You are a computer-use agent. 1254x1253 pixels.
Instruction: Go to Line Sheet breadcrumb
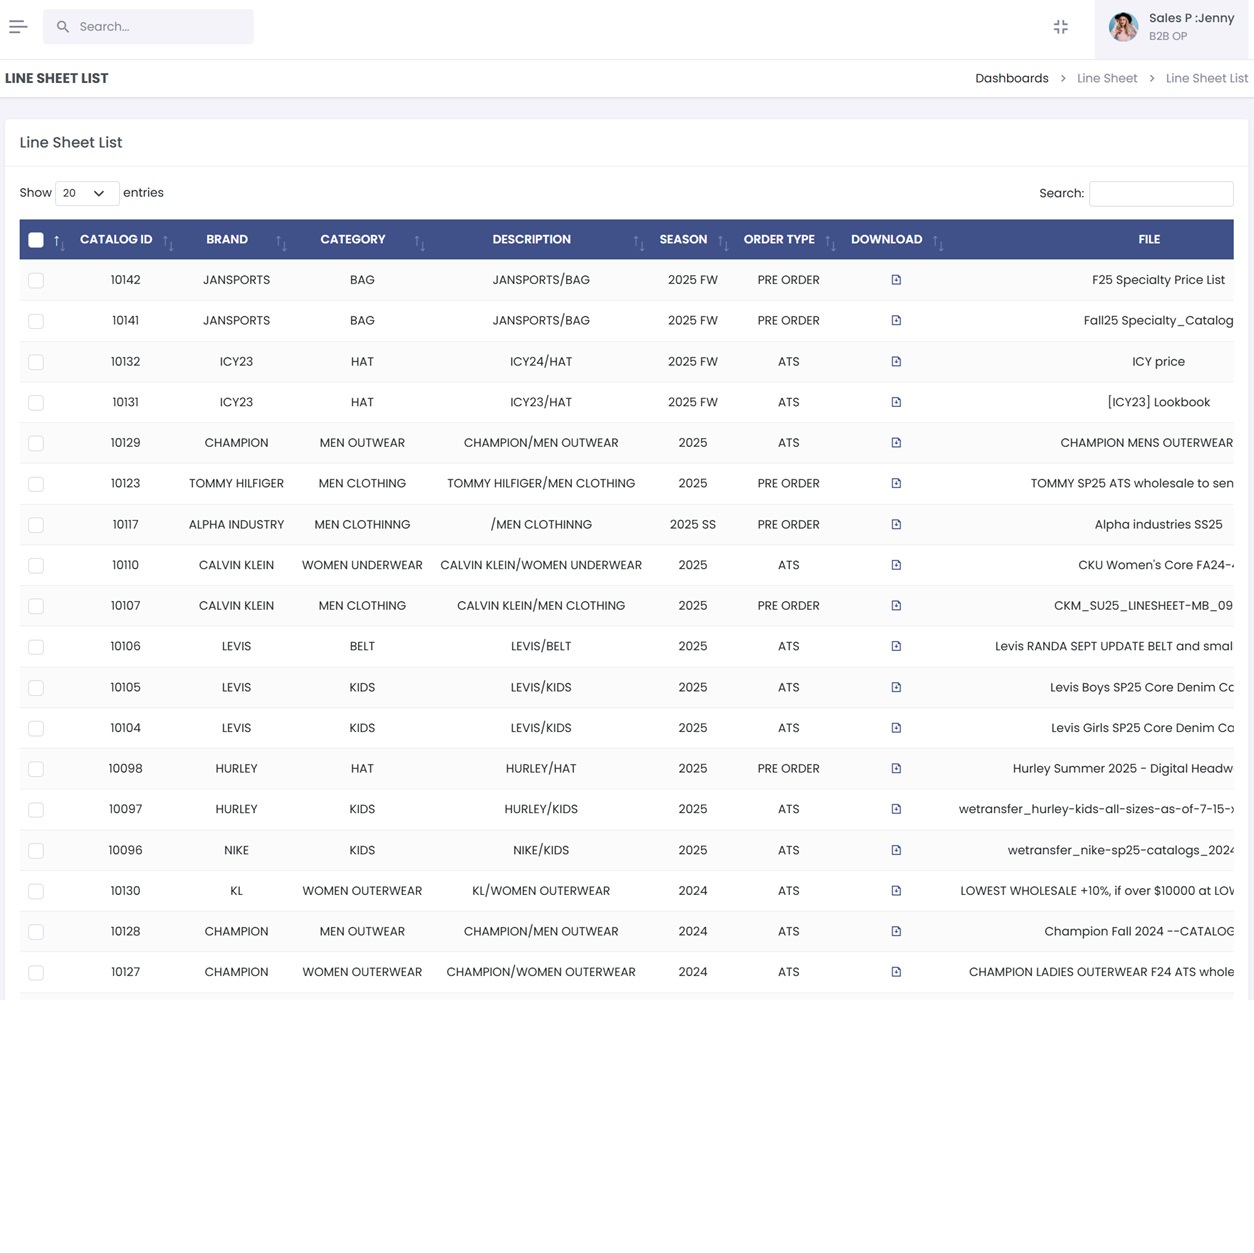pos(1107,78)
